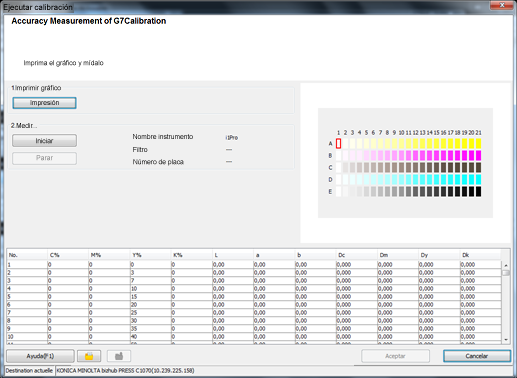The height and width of the screenshot is (378, 517).
Task: Close the Ejecutar calibración dialog
Action: click(502, 5)
